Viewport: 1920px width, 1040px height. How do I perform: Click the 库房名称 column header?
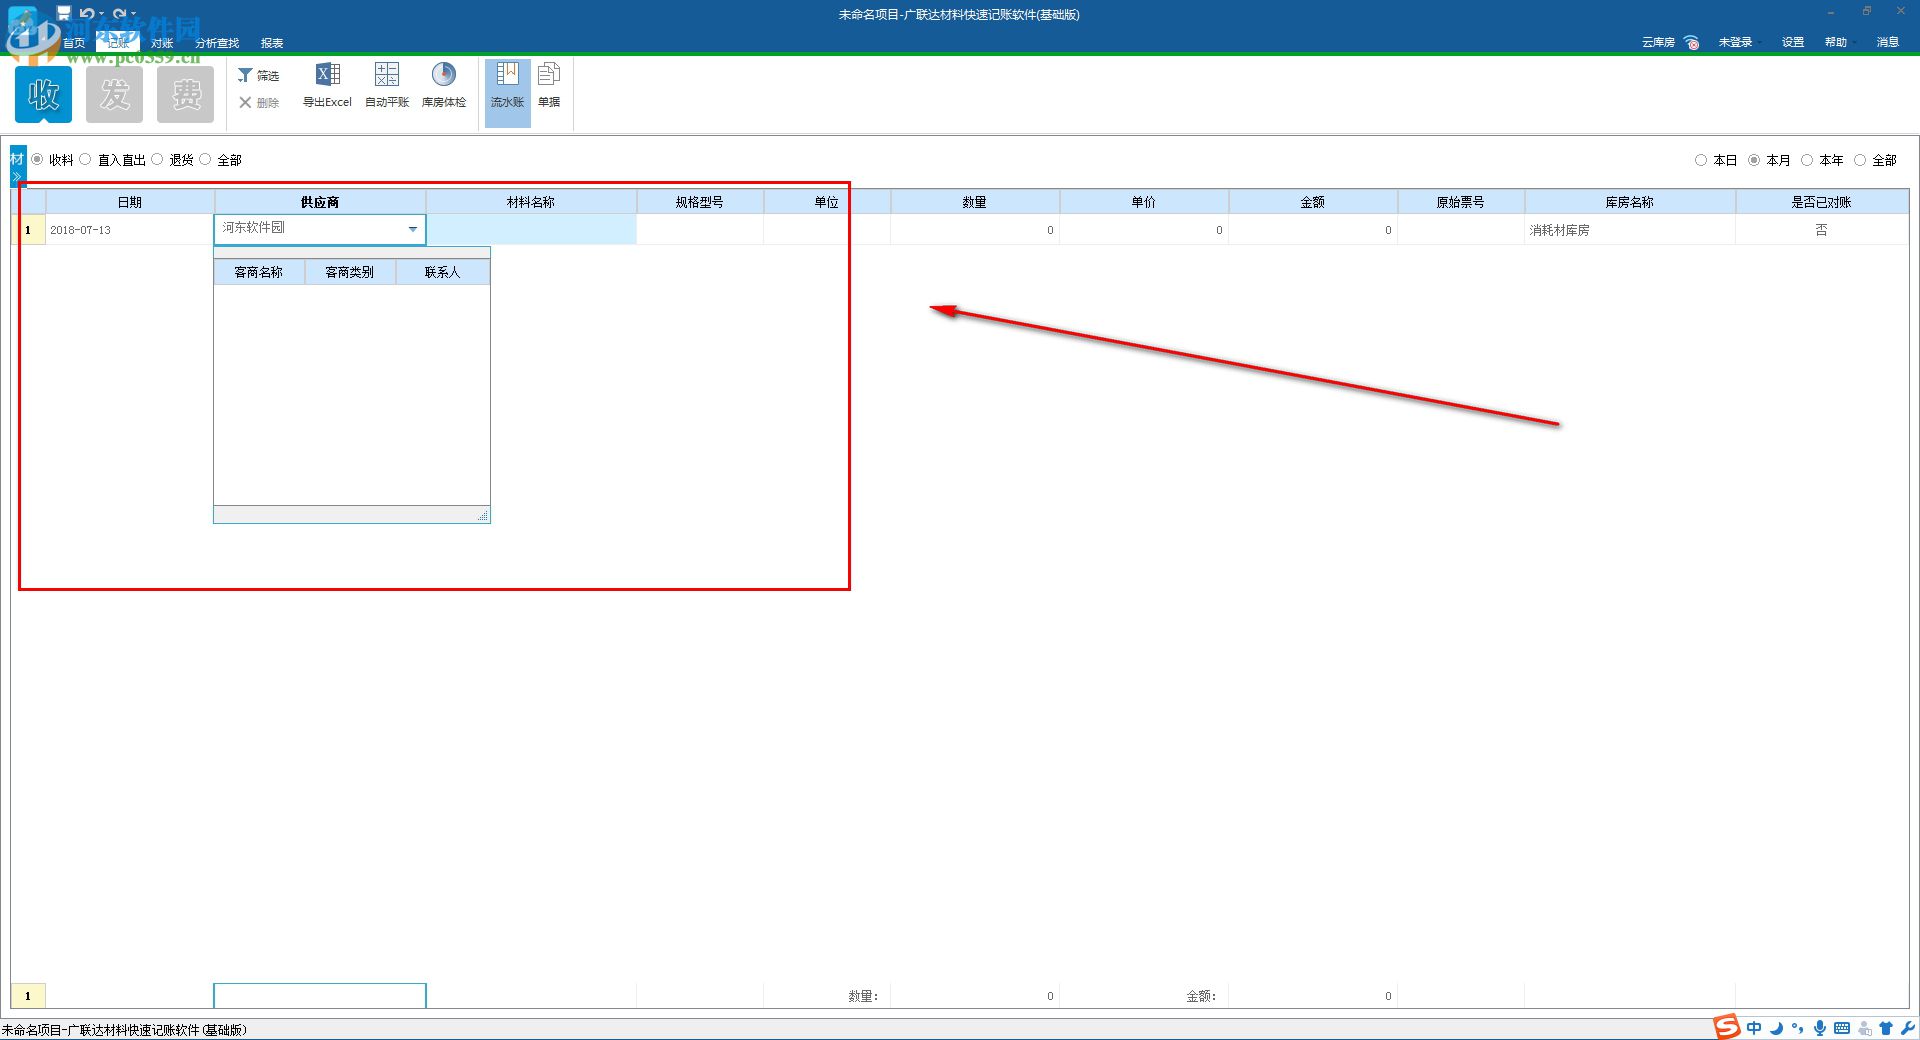click(1630, 202)
